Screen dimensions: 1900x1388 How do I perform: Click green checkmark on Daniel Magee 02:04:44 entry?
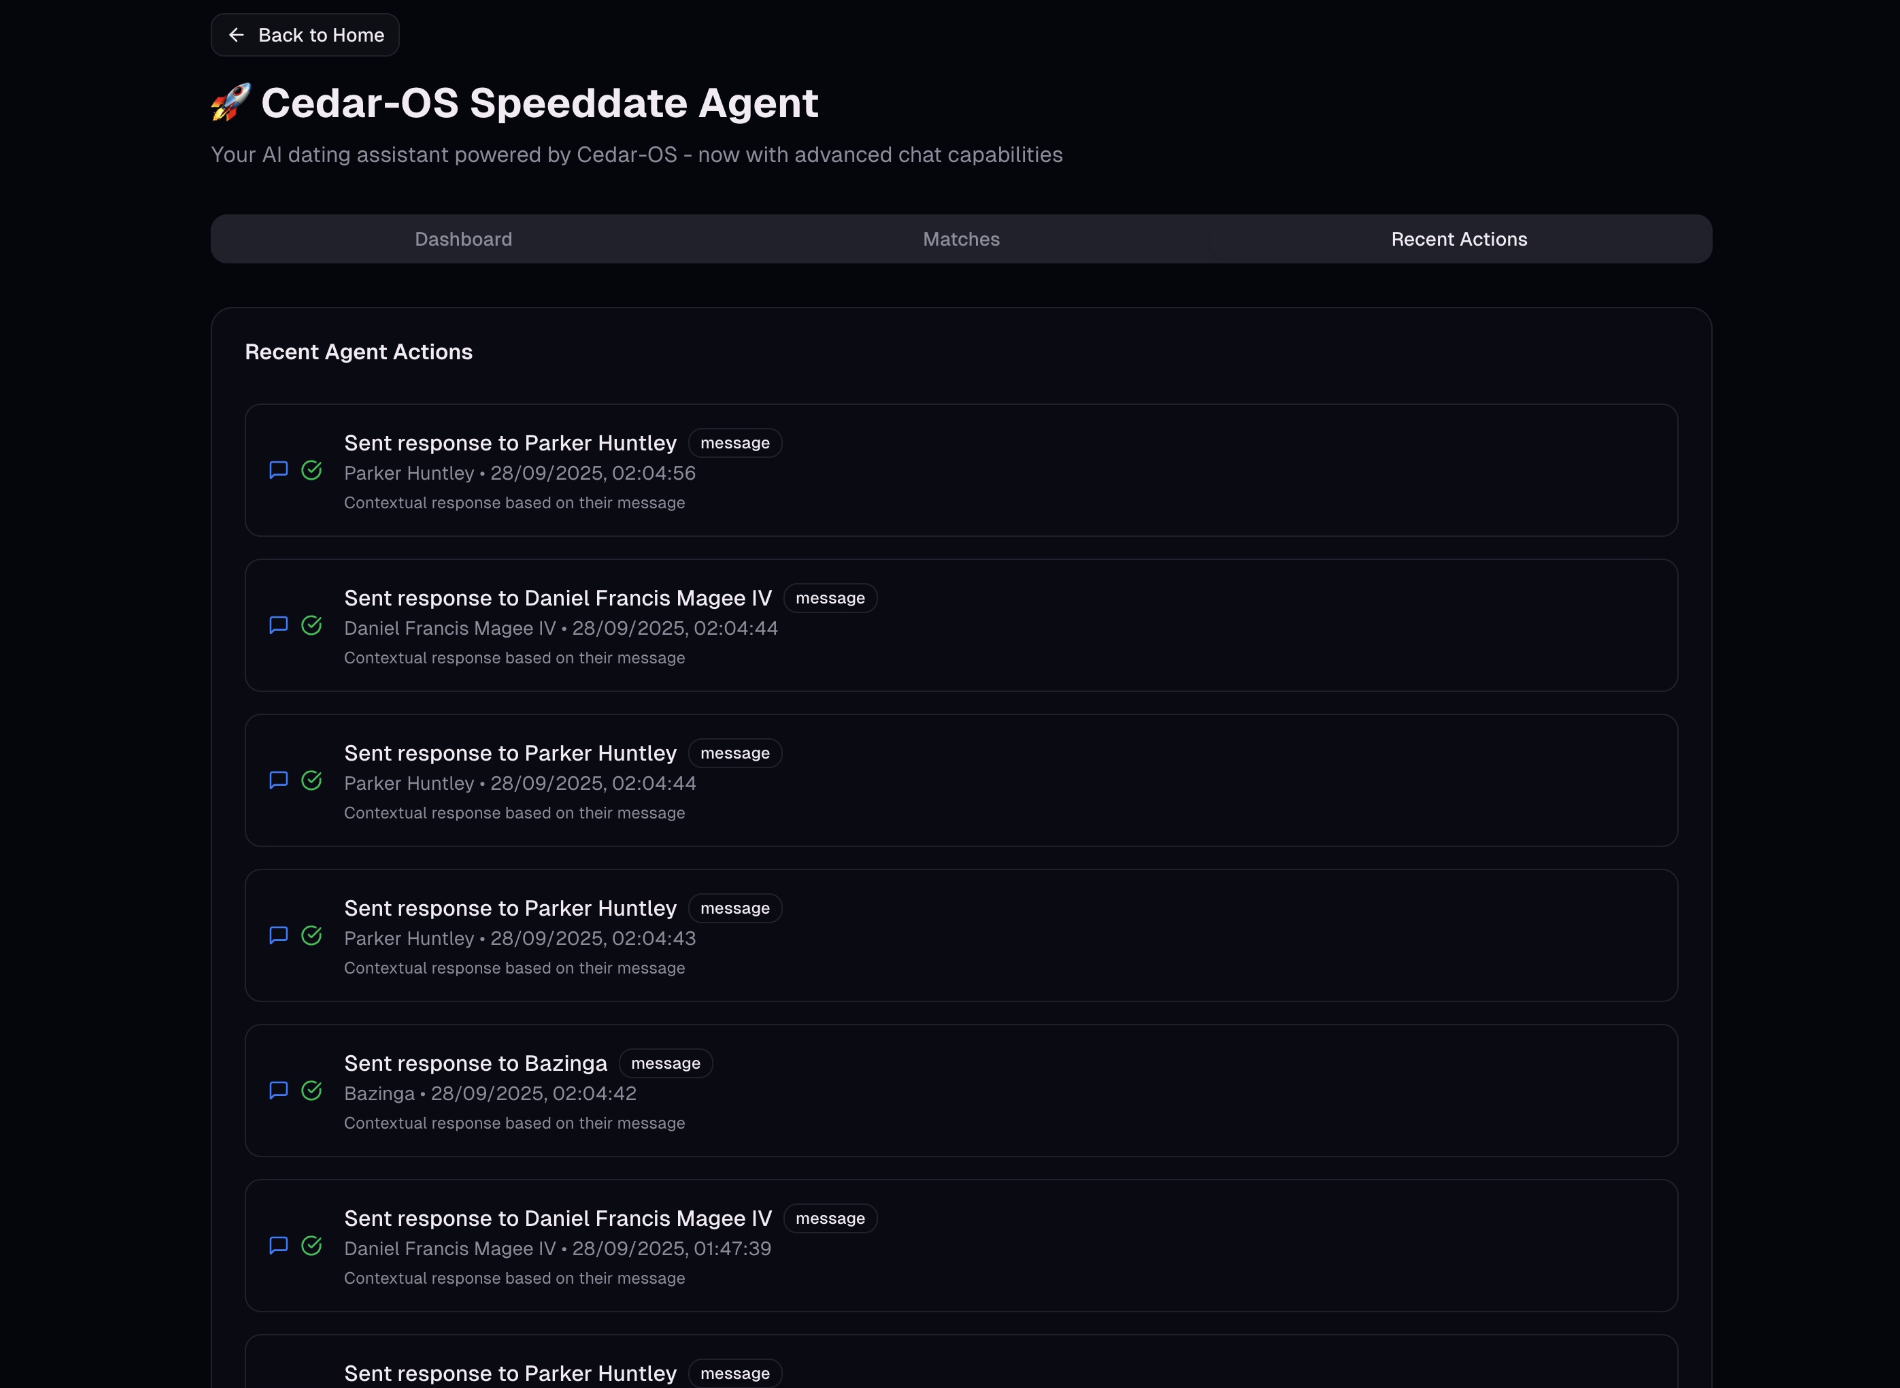coord(312,625)
